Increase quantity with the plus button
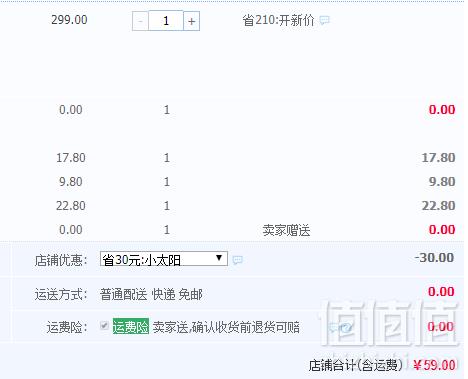This screenshot has width=468, height=379. [x=192, y=21]
